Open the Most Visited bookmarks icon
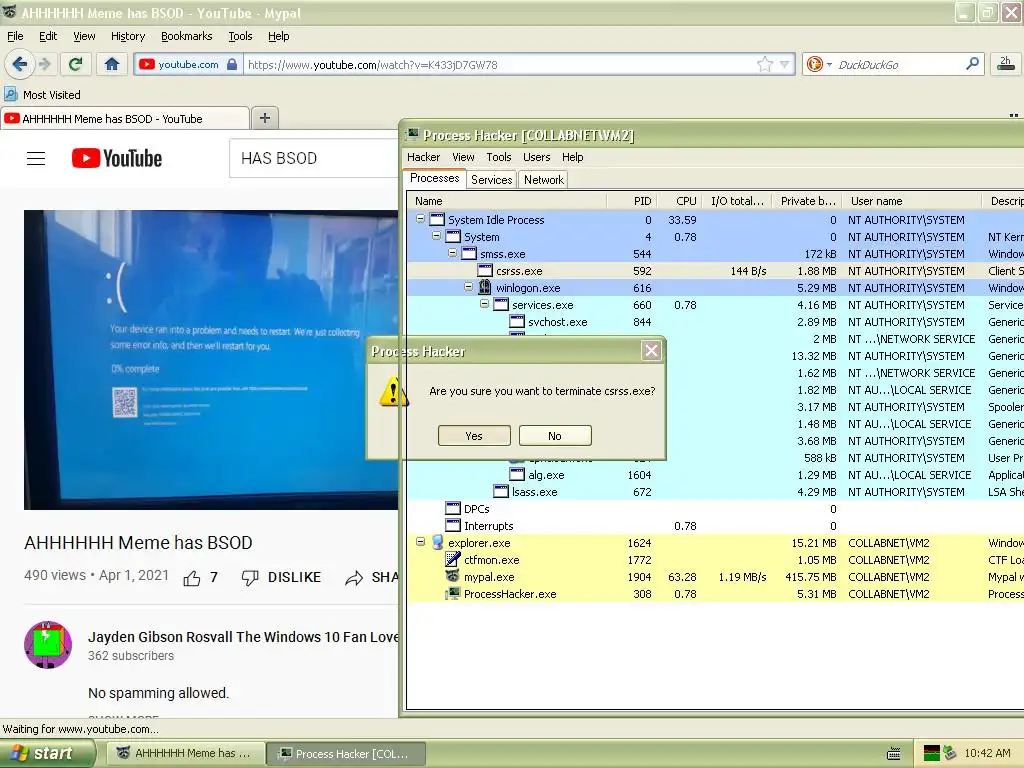Image resolution: width=1024 pixels, height=768 pixels. 11,94
